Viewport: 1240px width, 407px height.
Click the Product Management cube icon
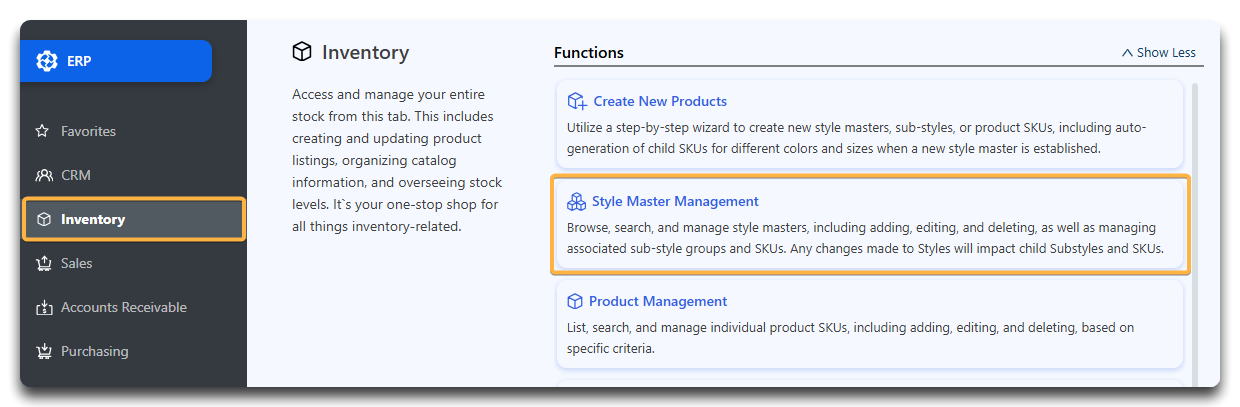575,301
